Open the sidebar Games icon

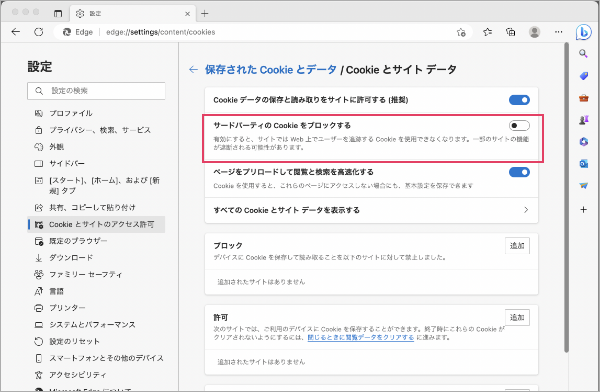tap(584, 120)
